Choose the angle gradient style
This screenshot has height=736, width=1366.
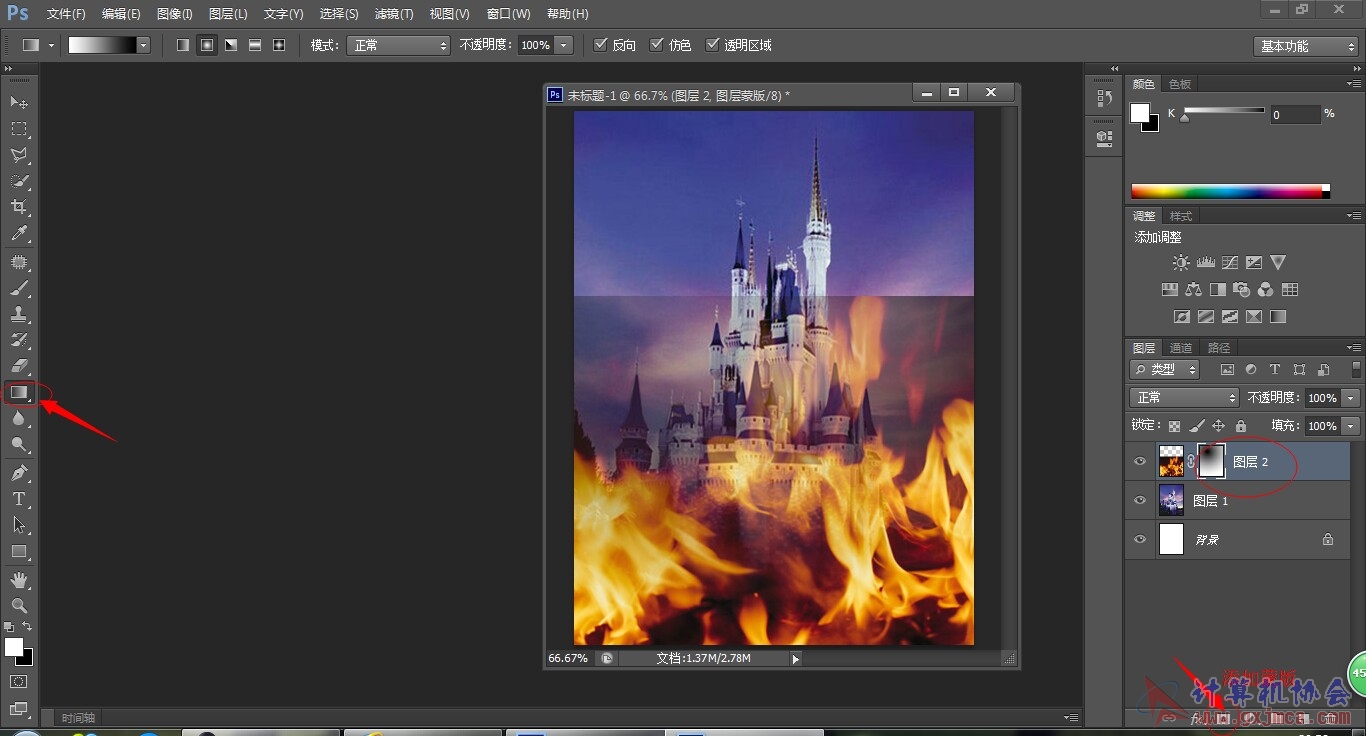(231, 45)
